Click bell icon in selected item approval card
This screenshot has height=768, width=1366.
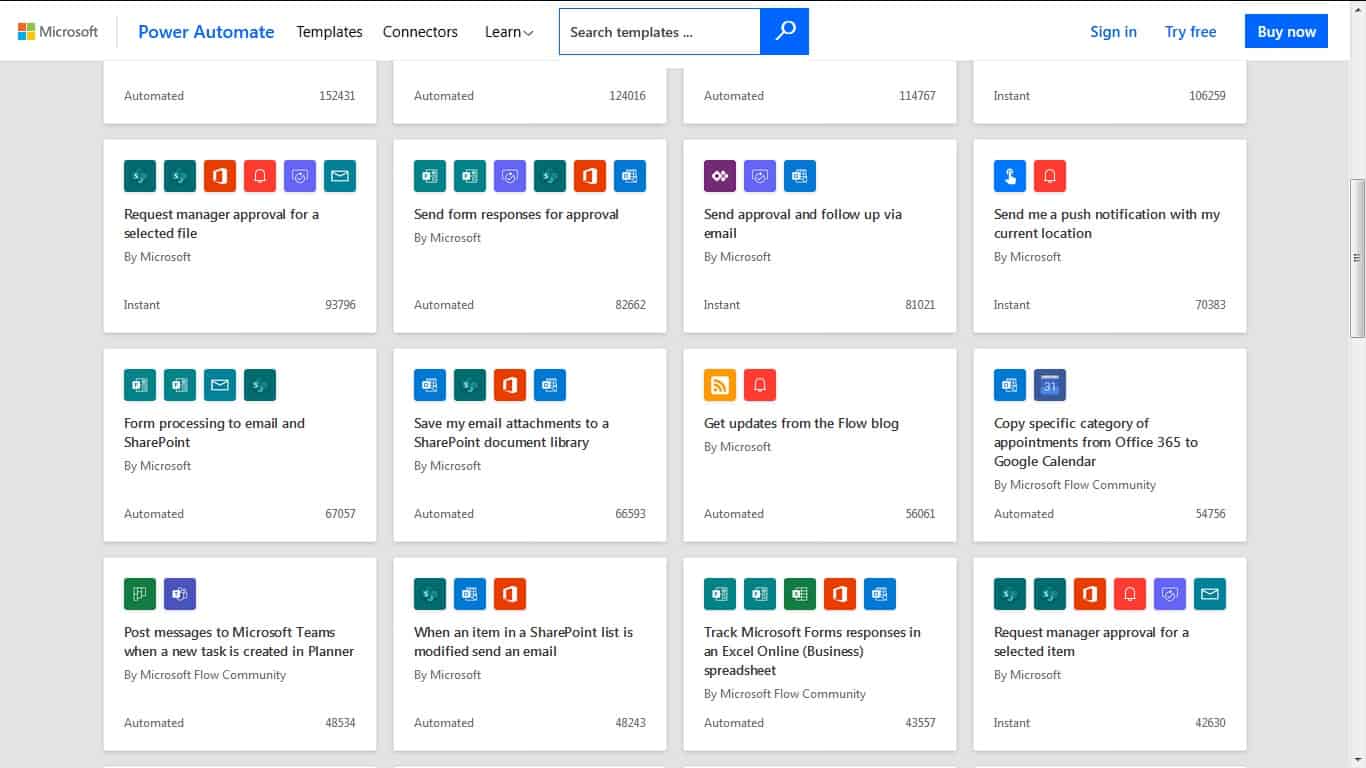pos(1130,594)
